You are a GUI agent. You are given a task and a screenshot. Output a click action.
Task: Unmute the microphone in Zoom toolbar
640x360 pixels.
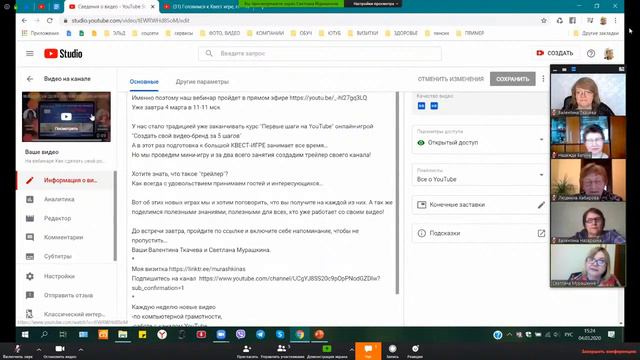[18, 350]
